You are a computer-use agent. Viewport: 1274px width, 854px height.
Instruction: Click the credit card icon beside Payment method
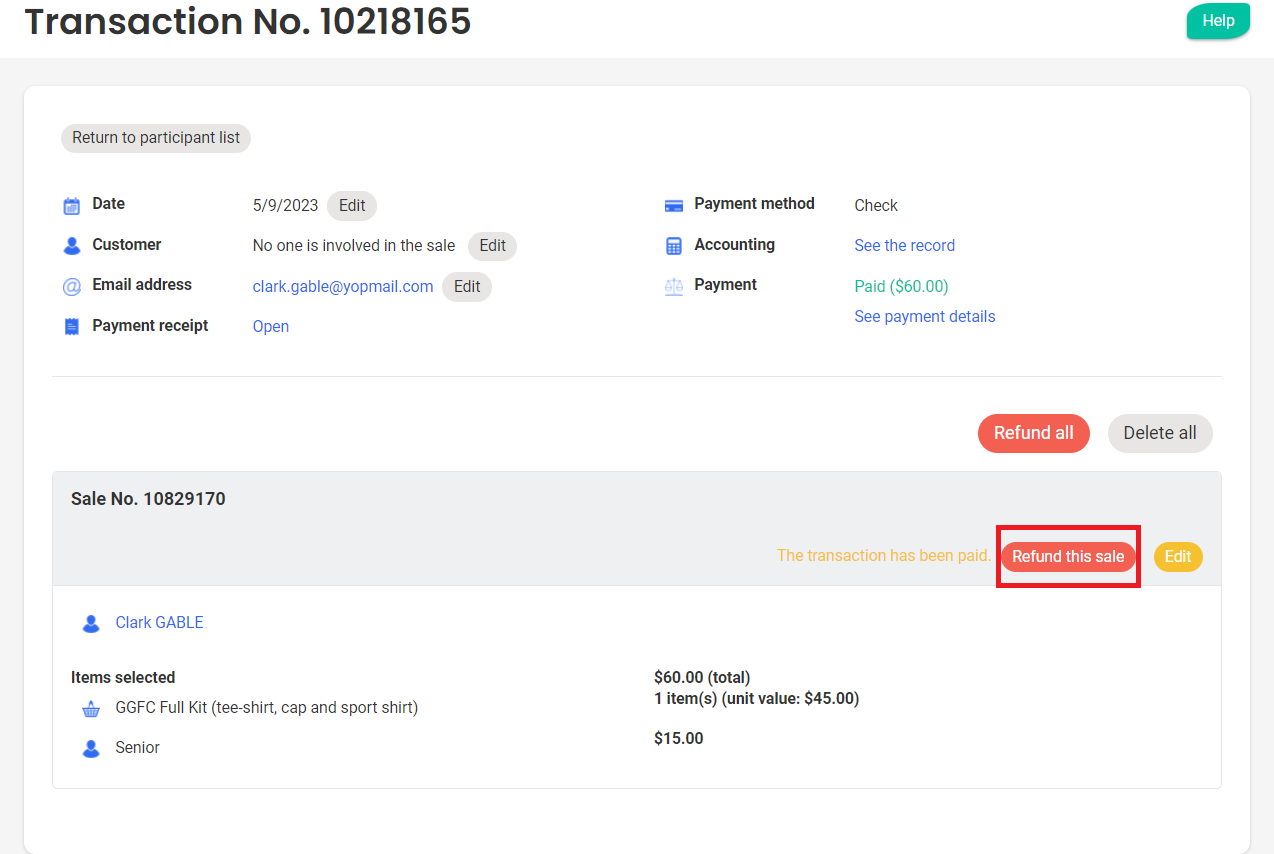tap(674, 206)
